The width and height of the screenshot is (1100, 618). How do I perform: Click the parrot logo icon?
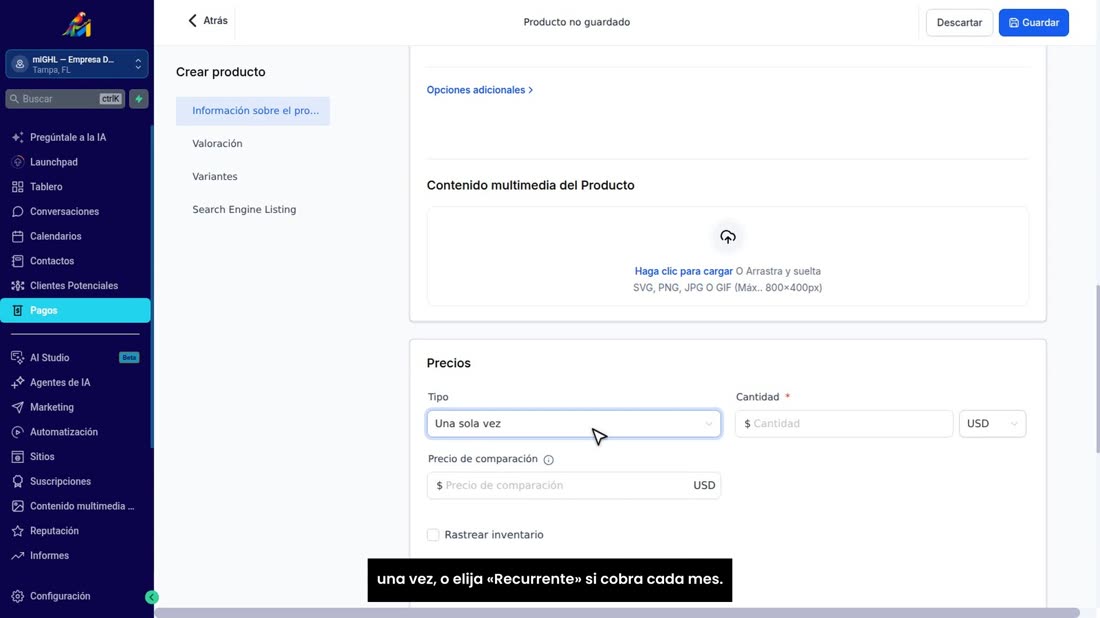click(76, 25)
